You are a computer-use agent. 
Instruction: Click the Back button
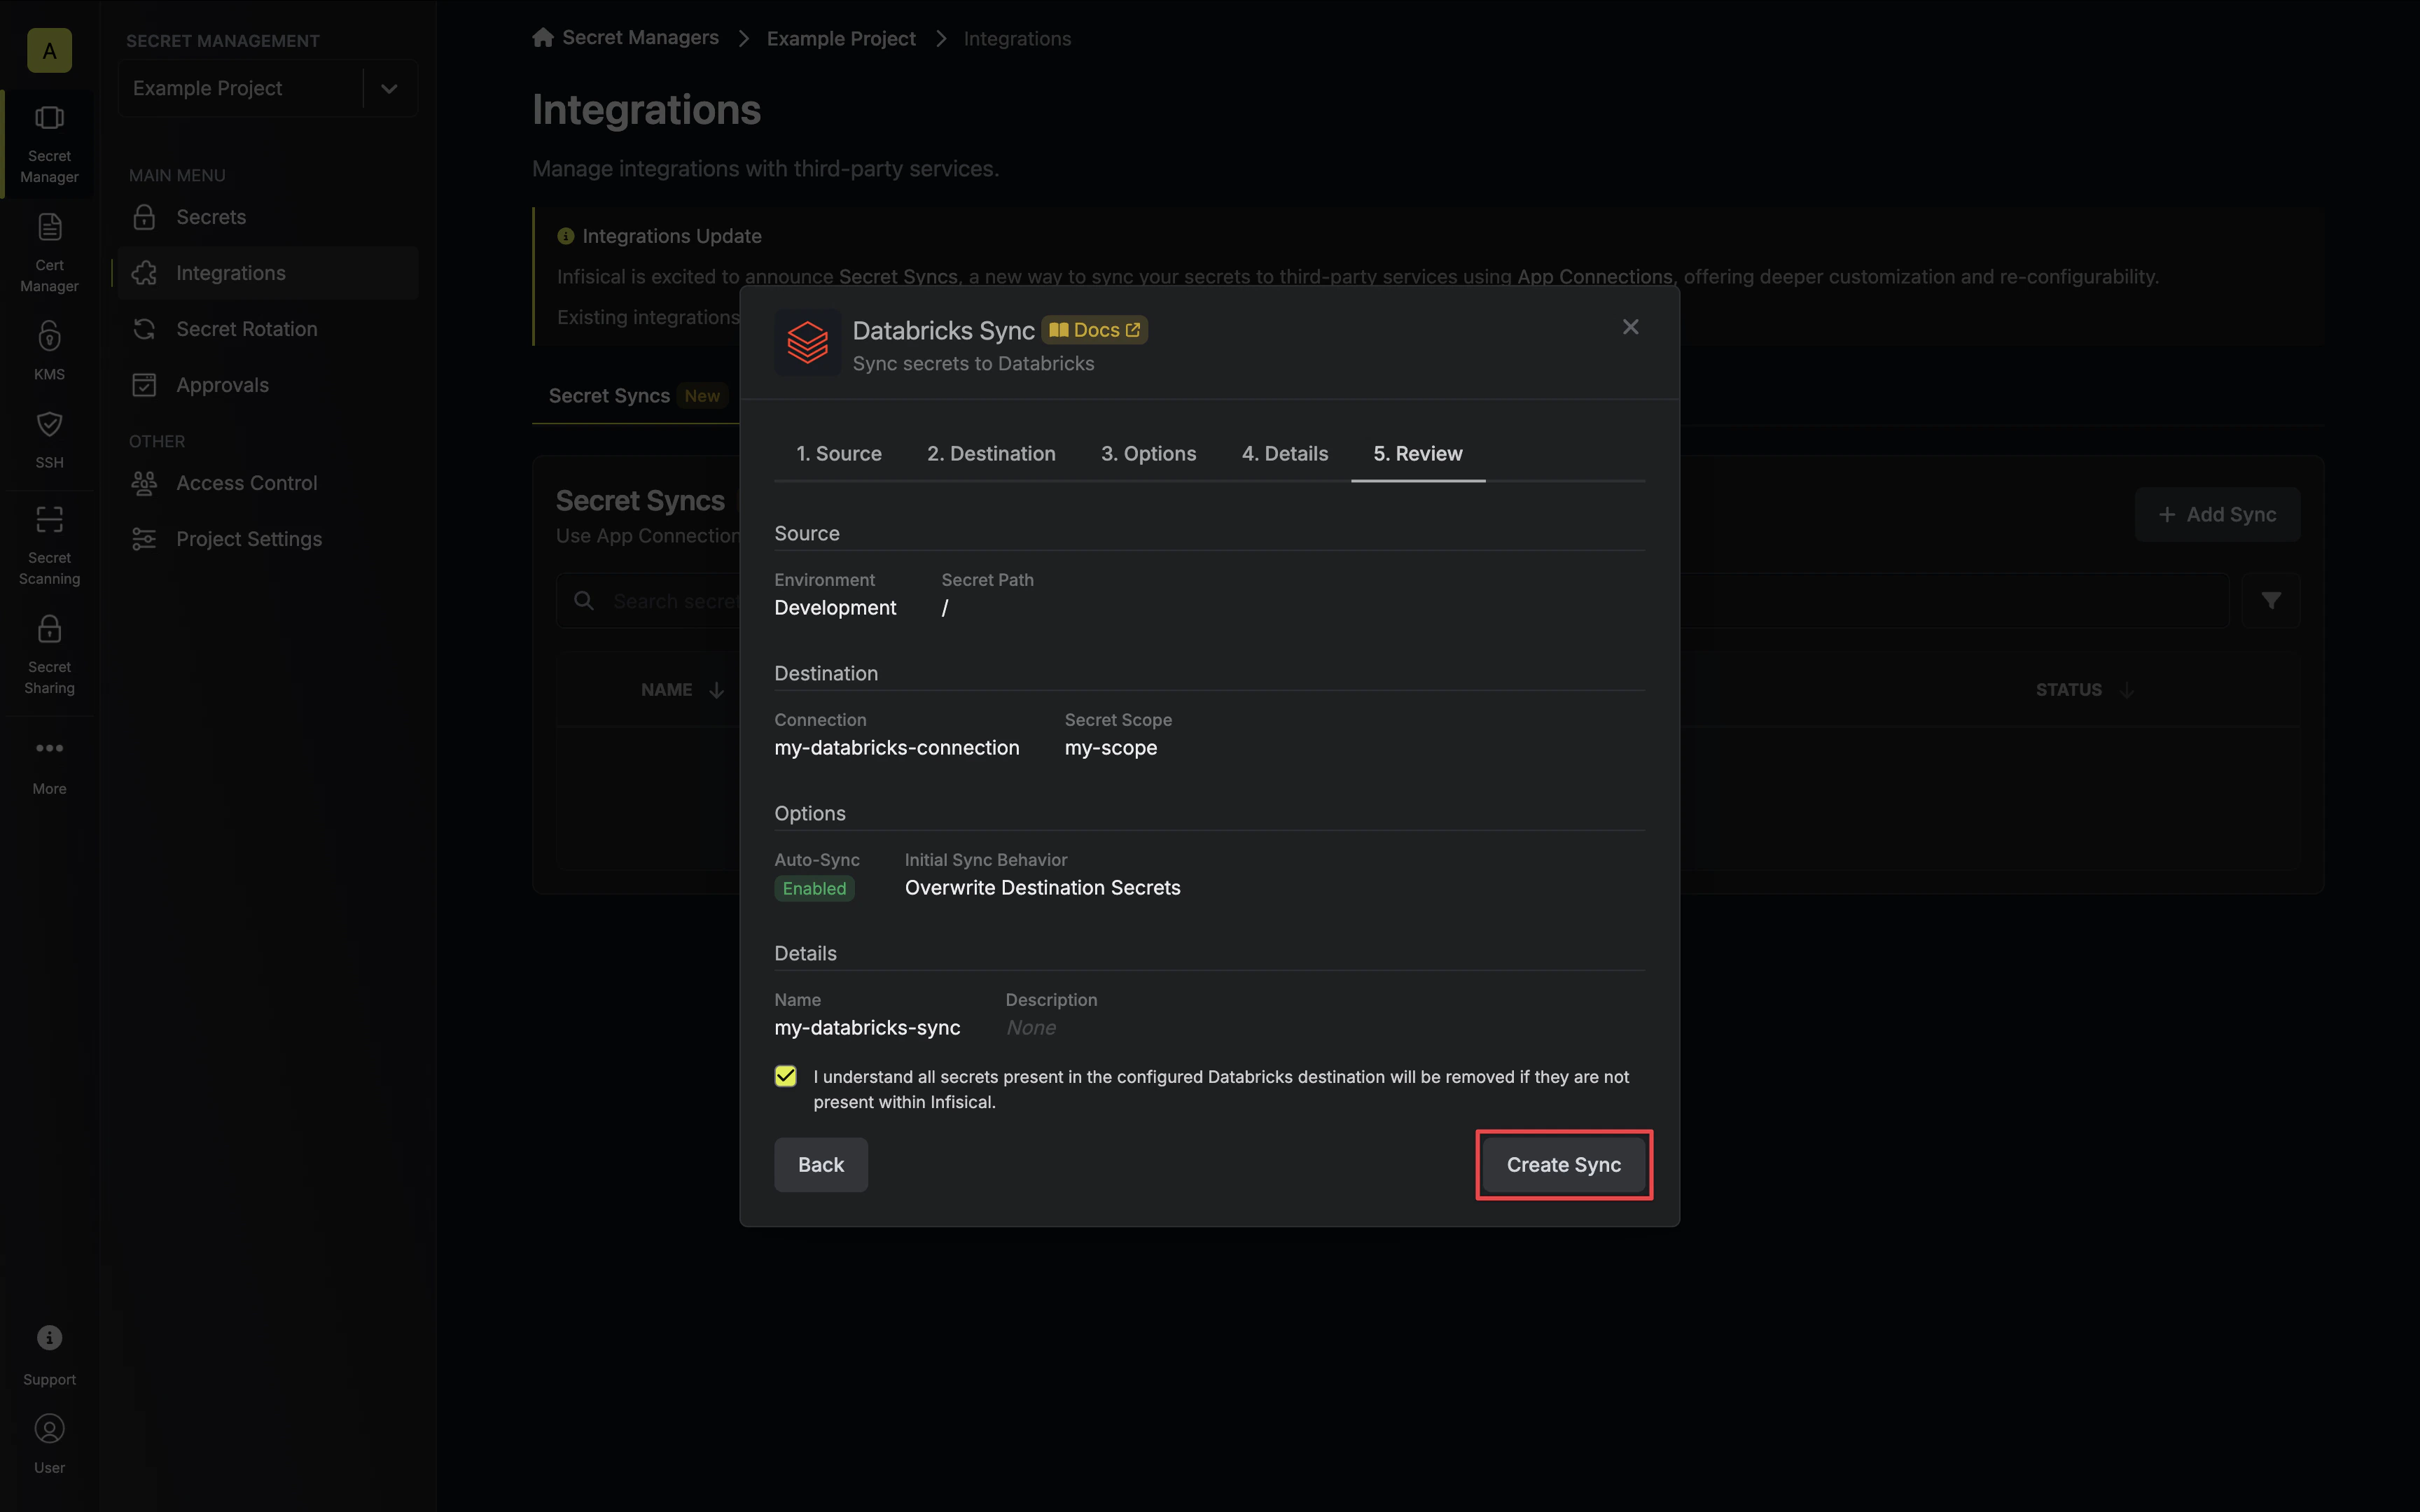point(820,1165)
